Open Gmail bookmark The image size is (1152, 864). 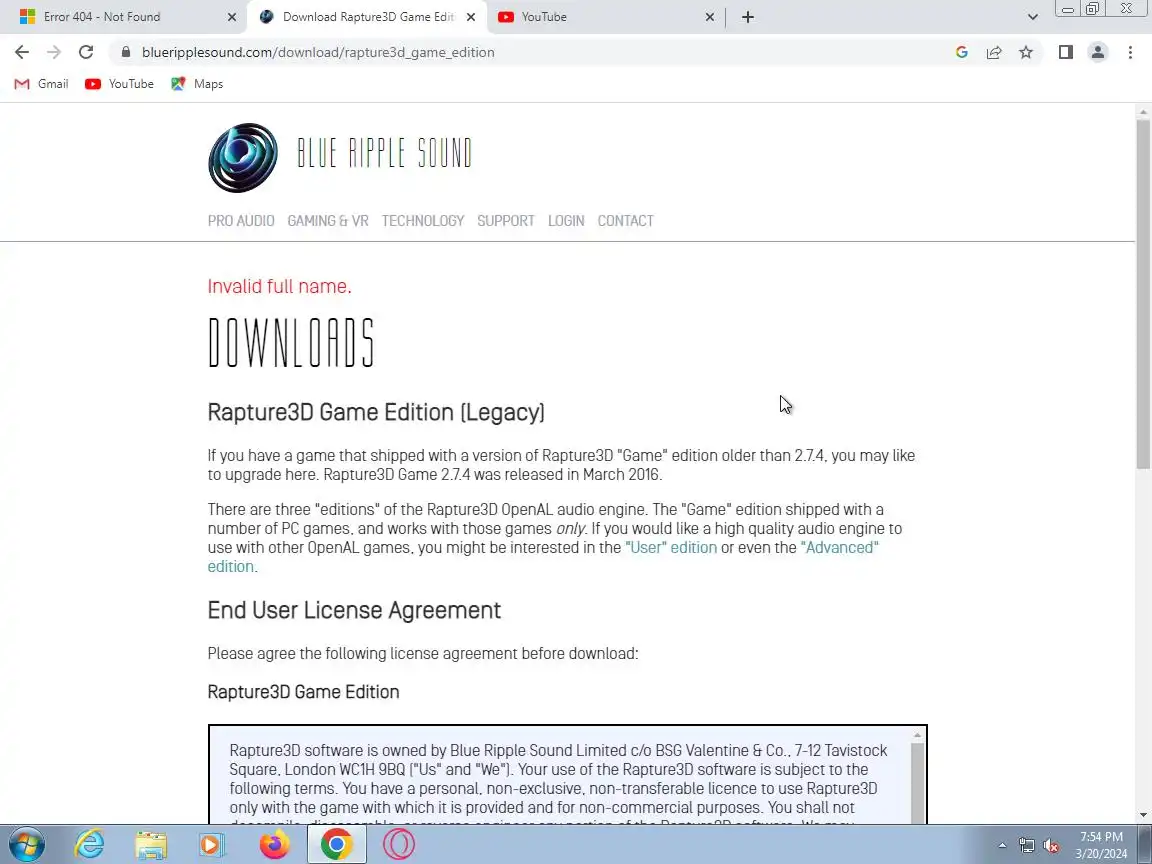click(x=42, y=84)
